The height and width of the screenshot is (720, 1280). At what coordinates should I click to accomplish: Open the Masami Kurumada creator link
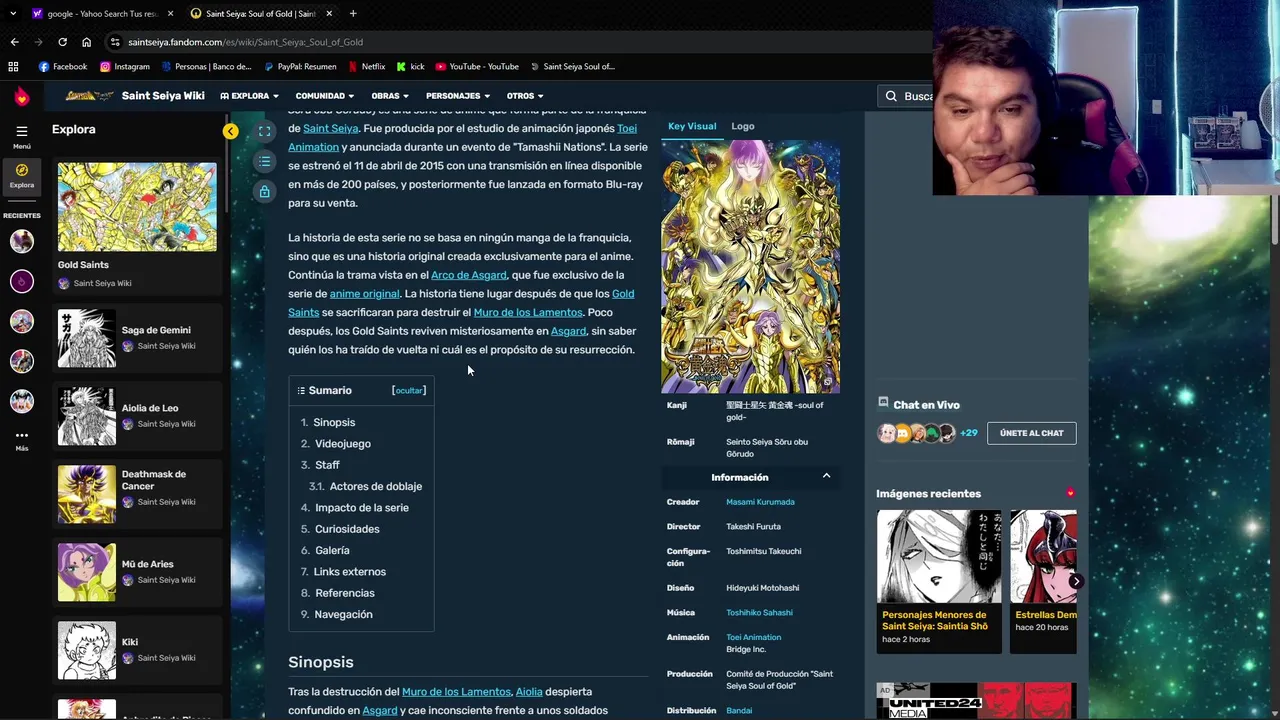point(760,502)
